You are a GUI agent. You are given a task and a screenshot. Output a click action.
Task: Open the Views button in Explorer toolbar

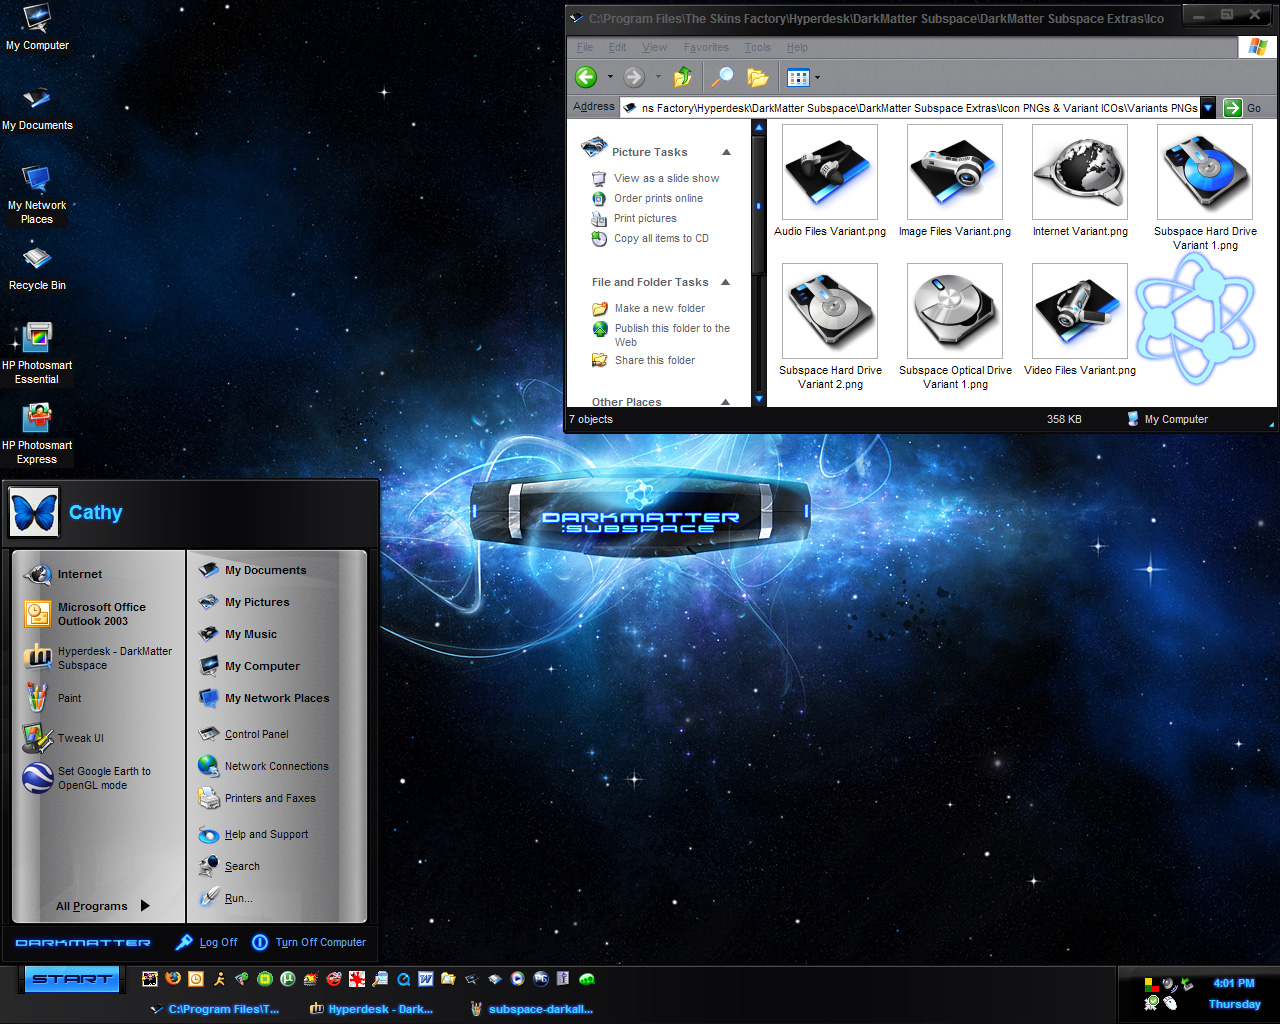[798, 77]
